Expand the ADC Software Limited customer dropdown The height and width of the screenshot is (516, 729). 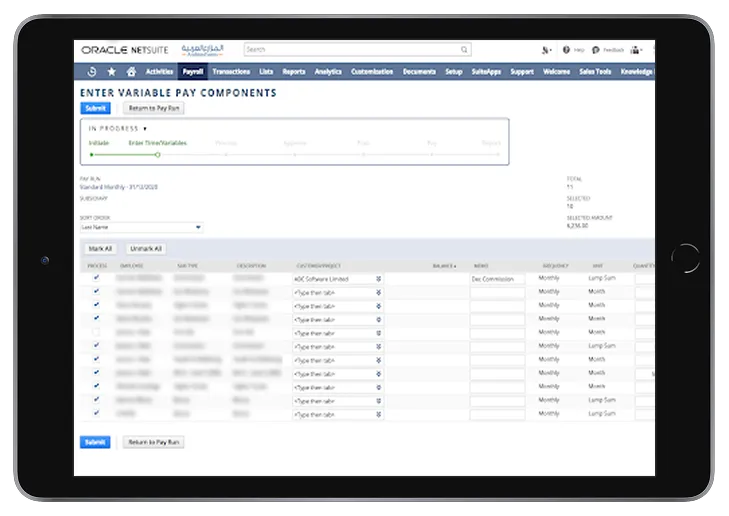pyautogui.click(x=378, y=278)
